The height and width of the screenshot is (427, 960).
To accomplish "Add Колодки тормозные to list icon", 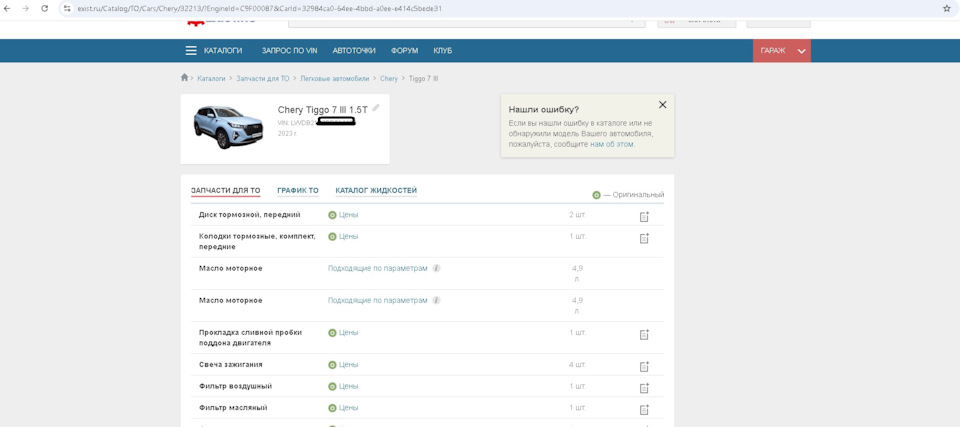I will 644,238.
